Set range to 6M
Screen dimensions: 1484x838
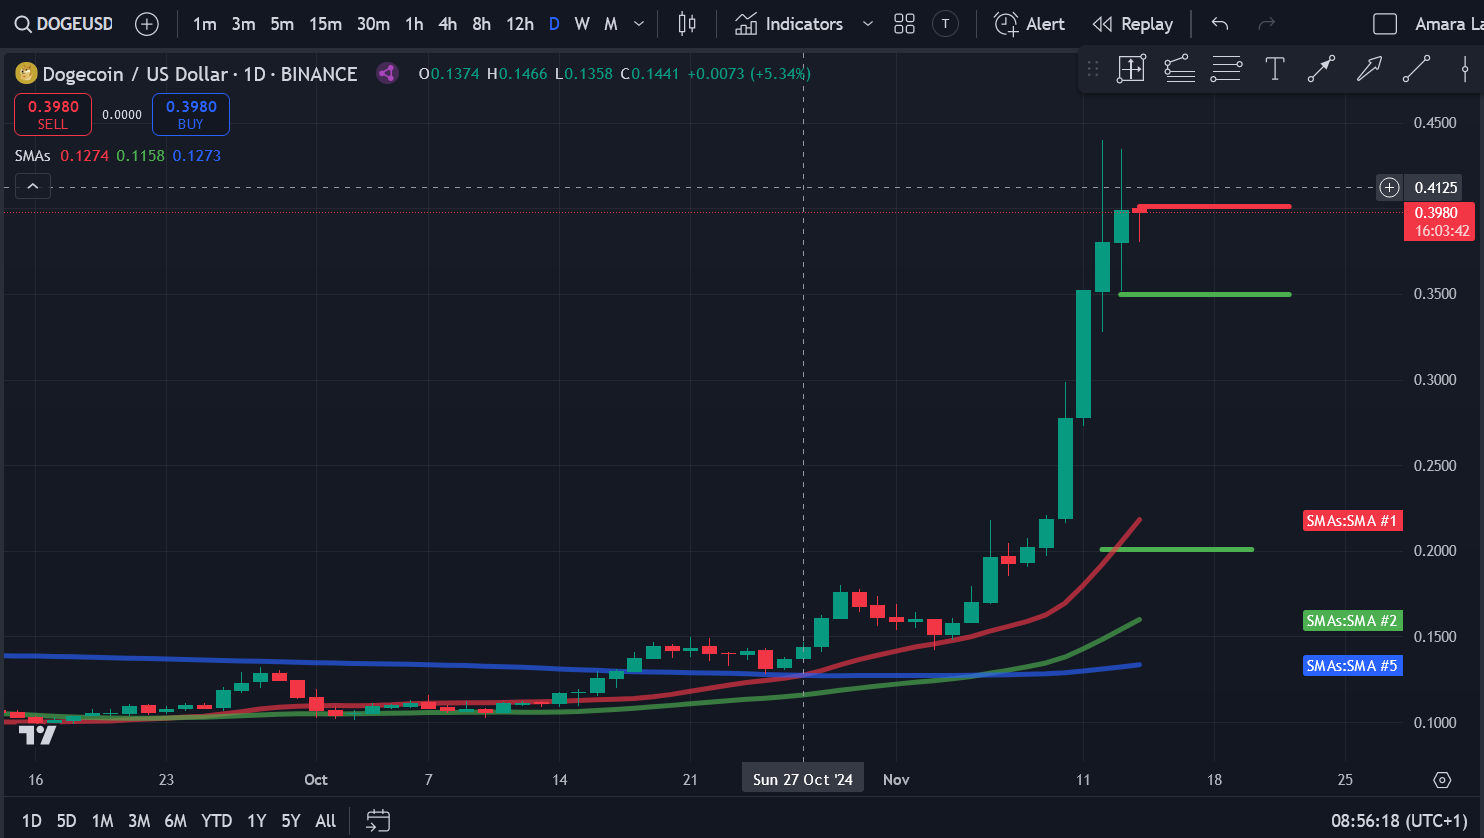(176, 821)
